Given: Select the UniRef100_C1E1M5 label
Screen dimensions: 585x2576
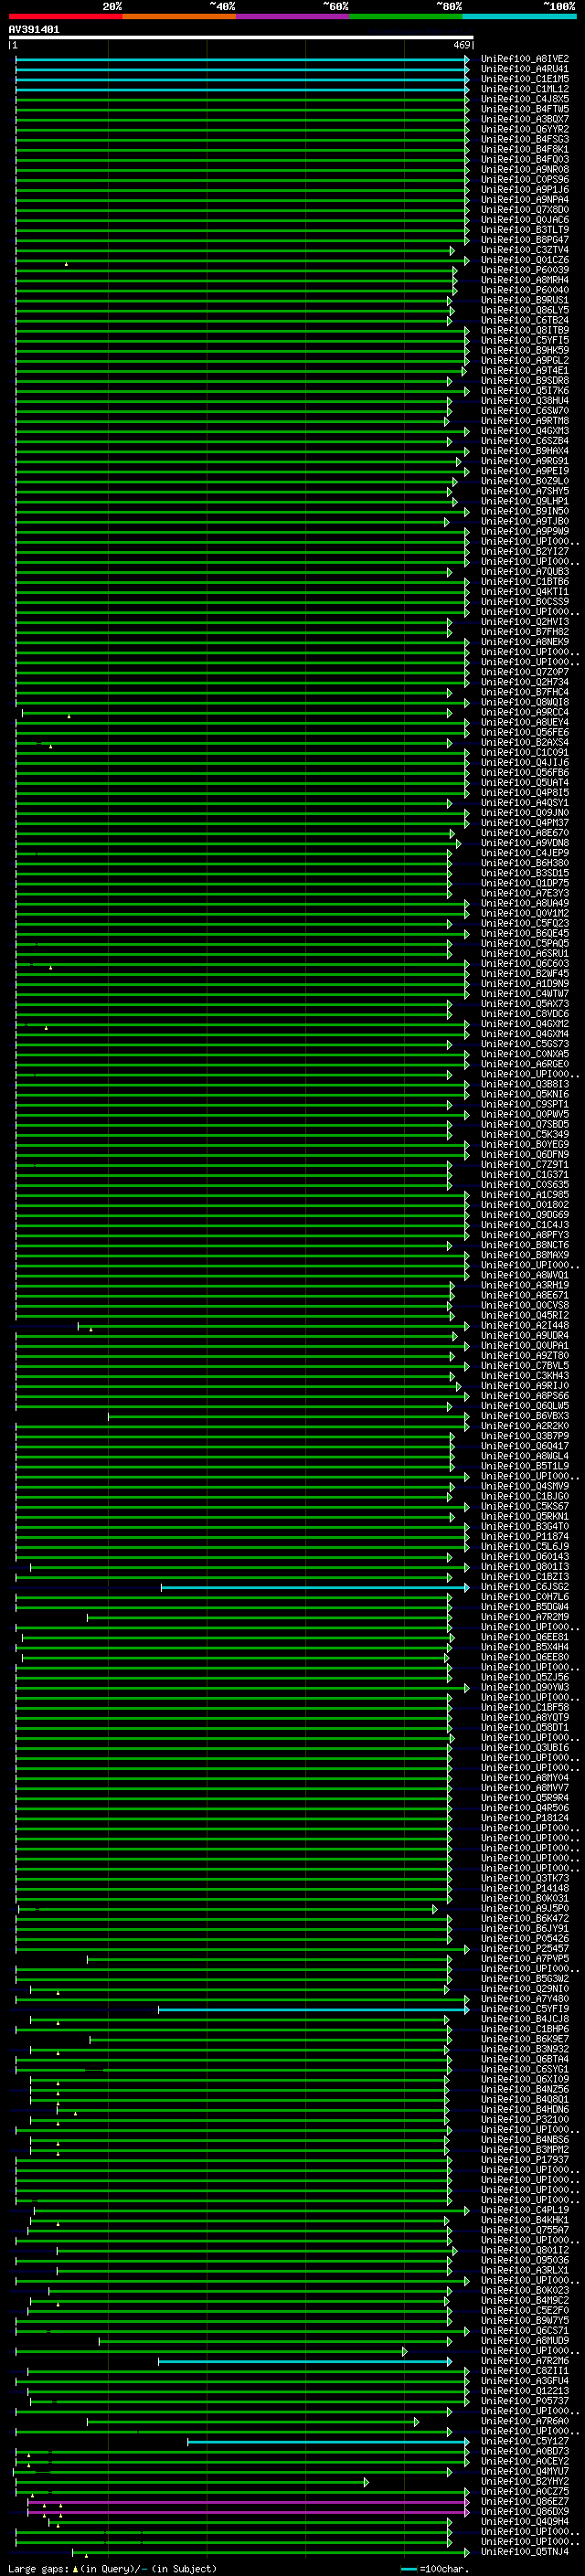Looking at the screenshot, I should (x=525, y=79).
